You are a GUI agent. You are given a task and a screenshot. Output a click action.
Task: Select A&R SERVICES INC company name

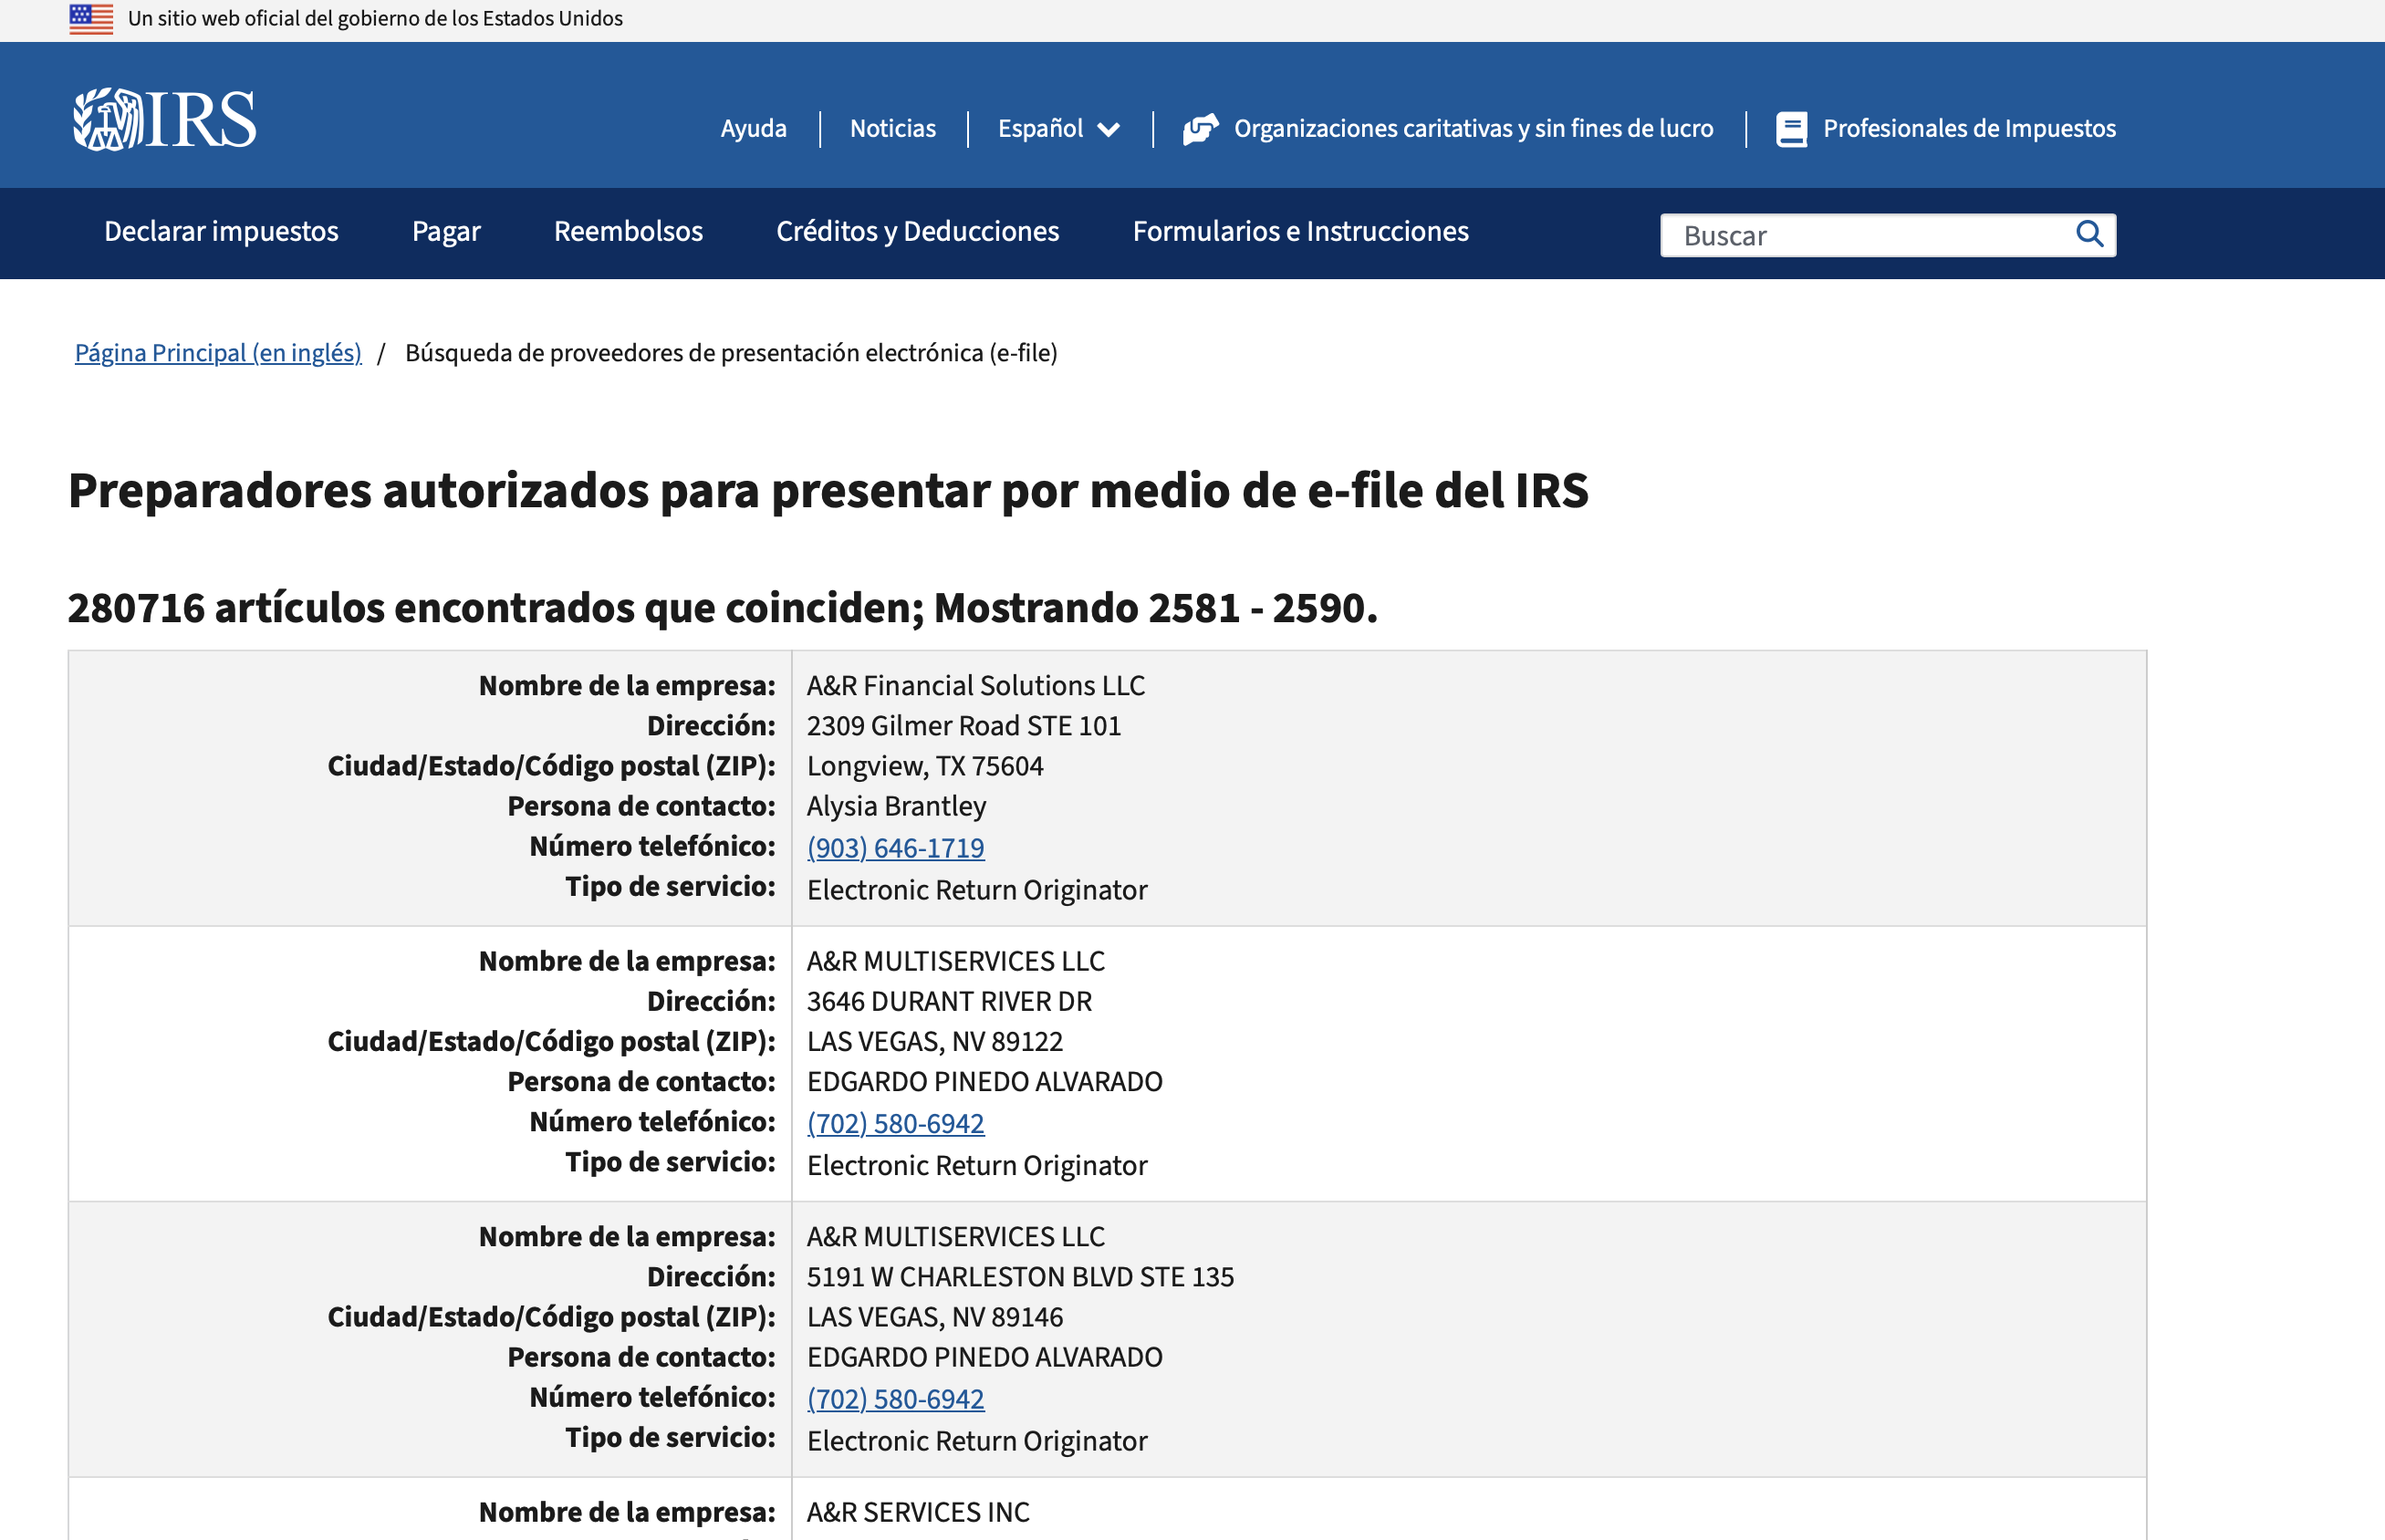[917, 1512]
